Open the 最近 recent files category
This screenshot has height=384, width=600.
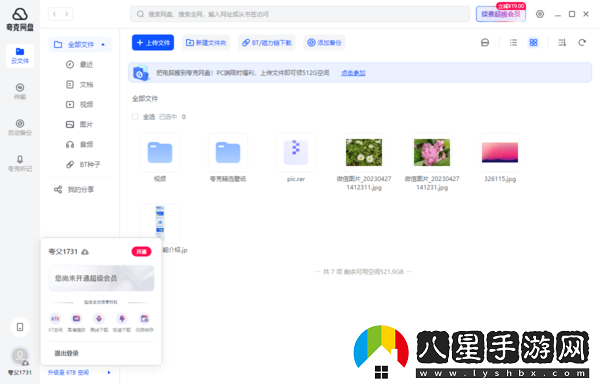80,64
